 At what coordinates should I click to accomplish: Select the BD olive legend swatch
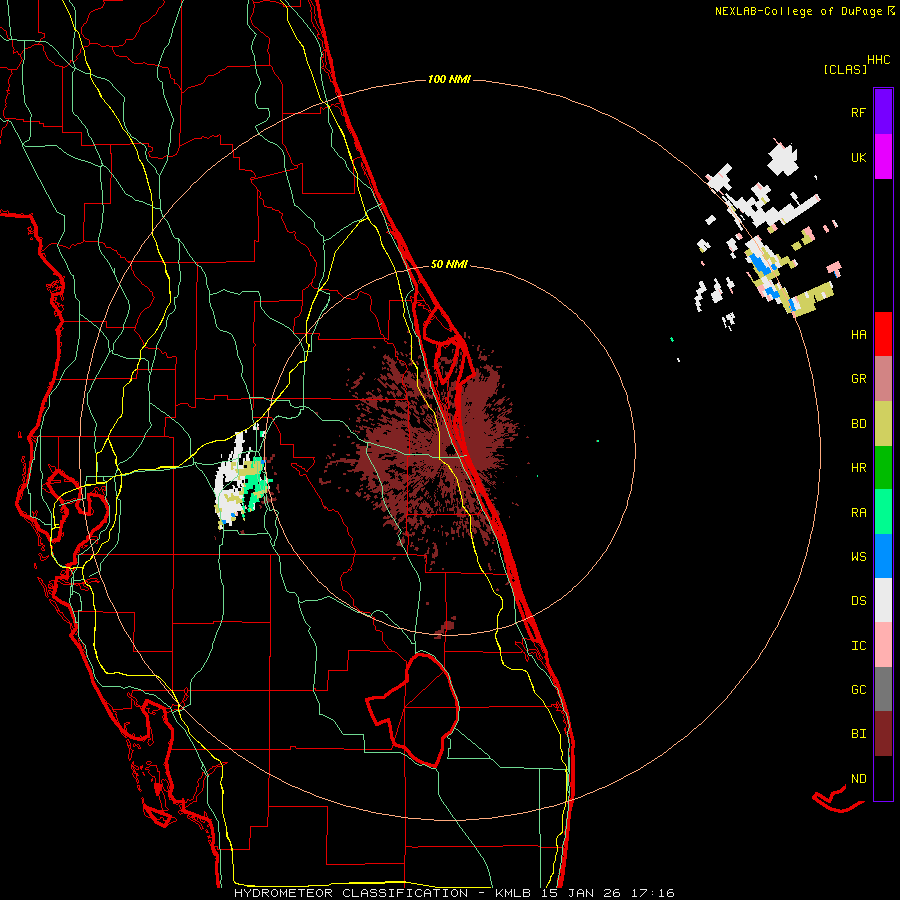883,424
